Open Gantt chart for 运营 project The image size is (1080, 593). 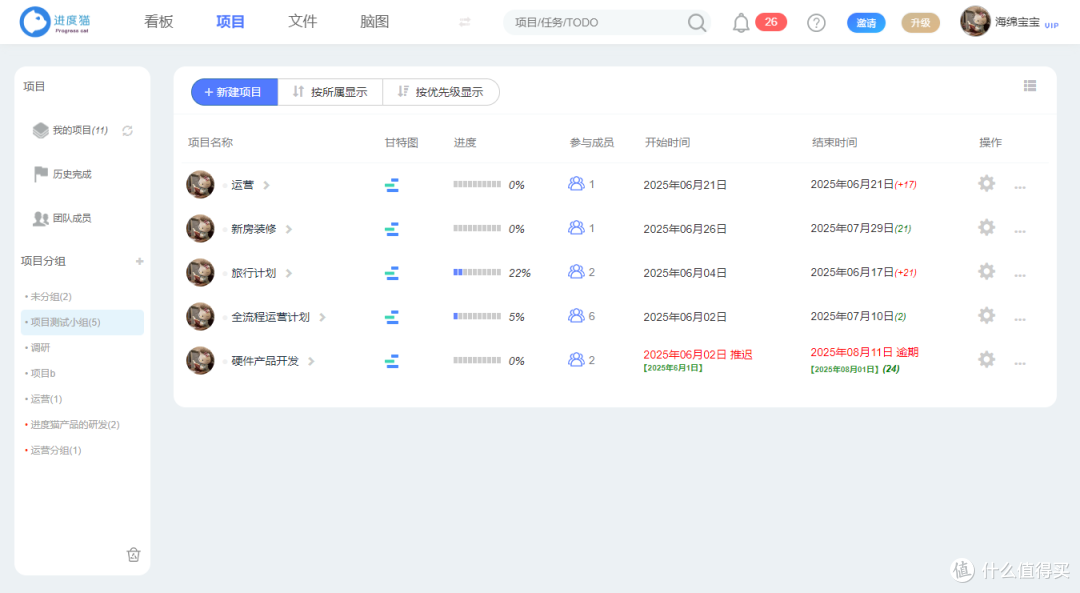point(391,185)
